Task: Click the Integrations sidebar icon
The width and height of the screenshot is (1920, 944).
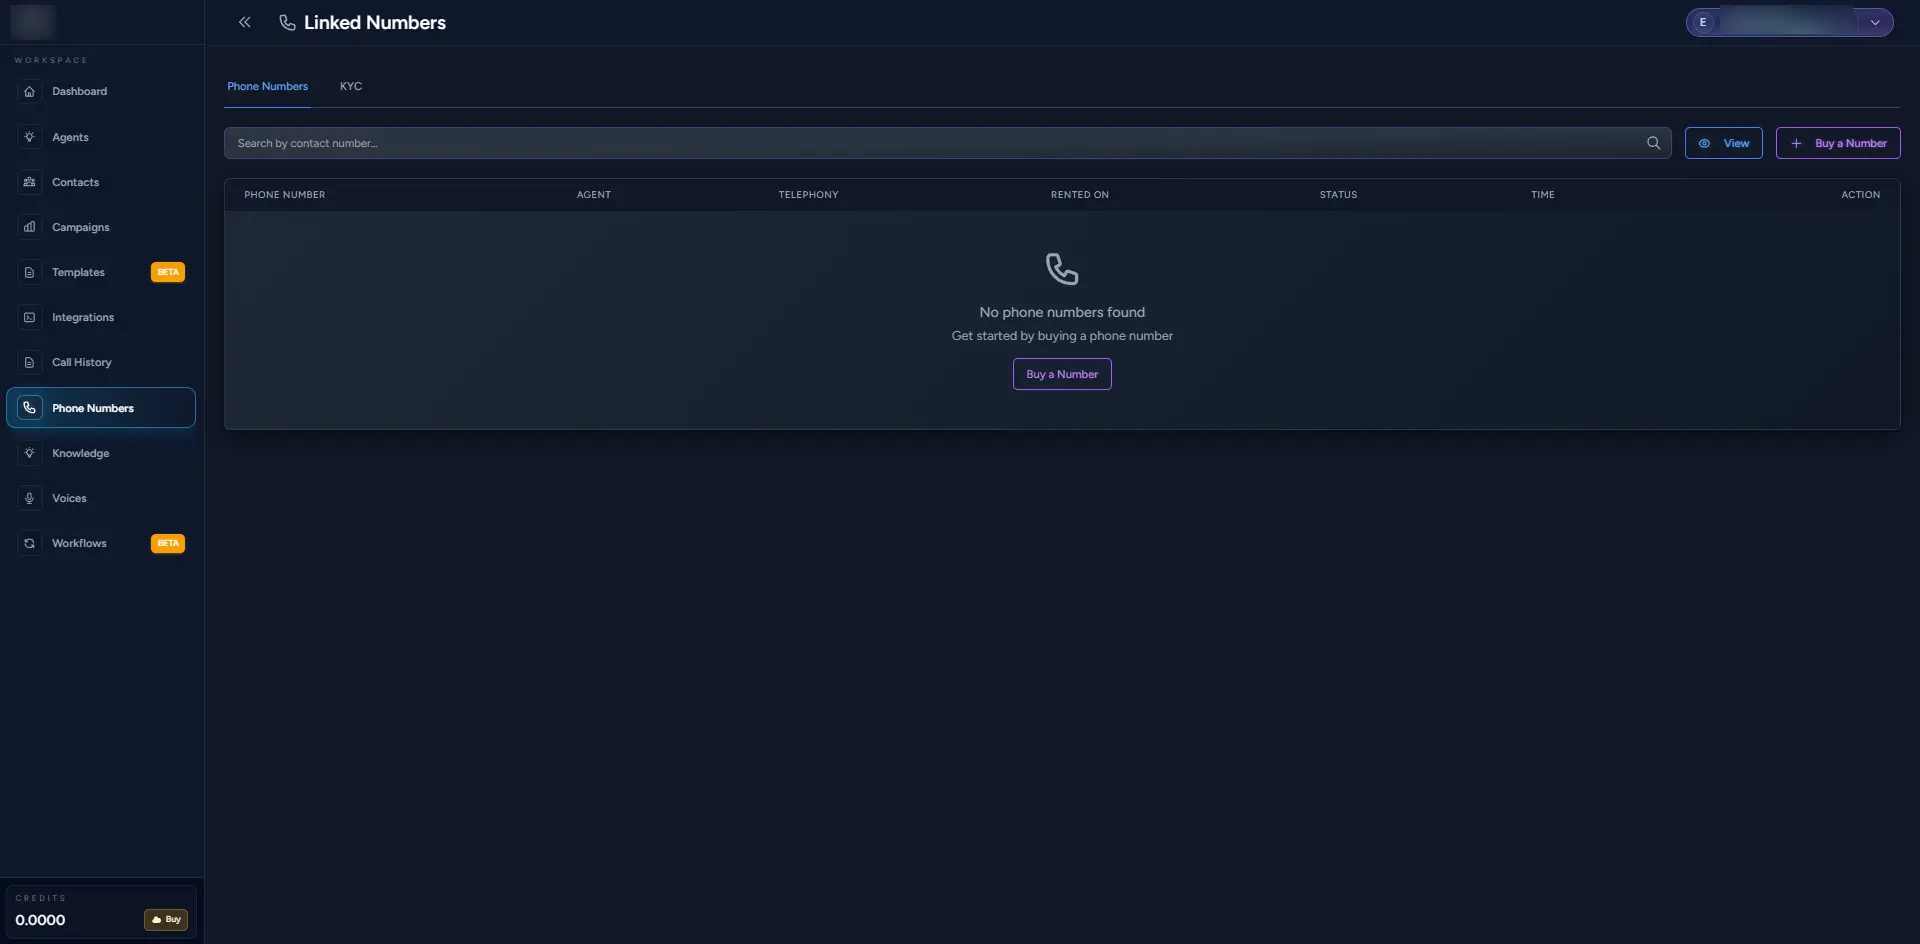Action: pyautogui.click(x=29, y=317)
